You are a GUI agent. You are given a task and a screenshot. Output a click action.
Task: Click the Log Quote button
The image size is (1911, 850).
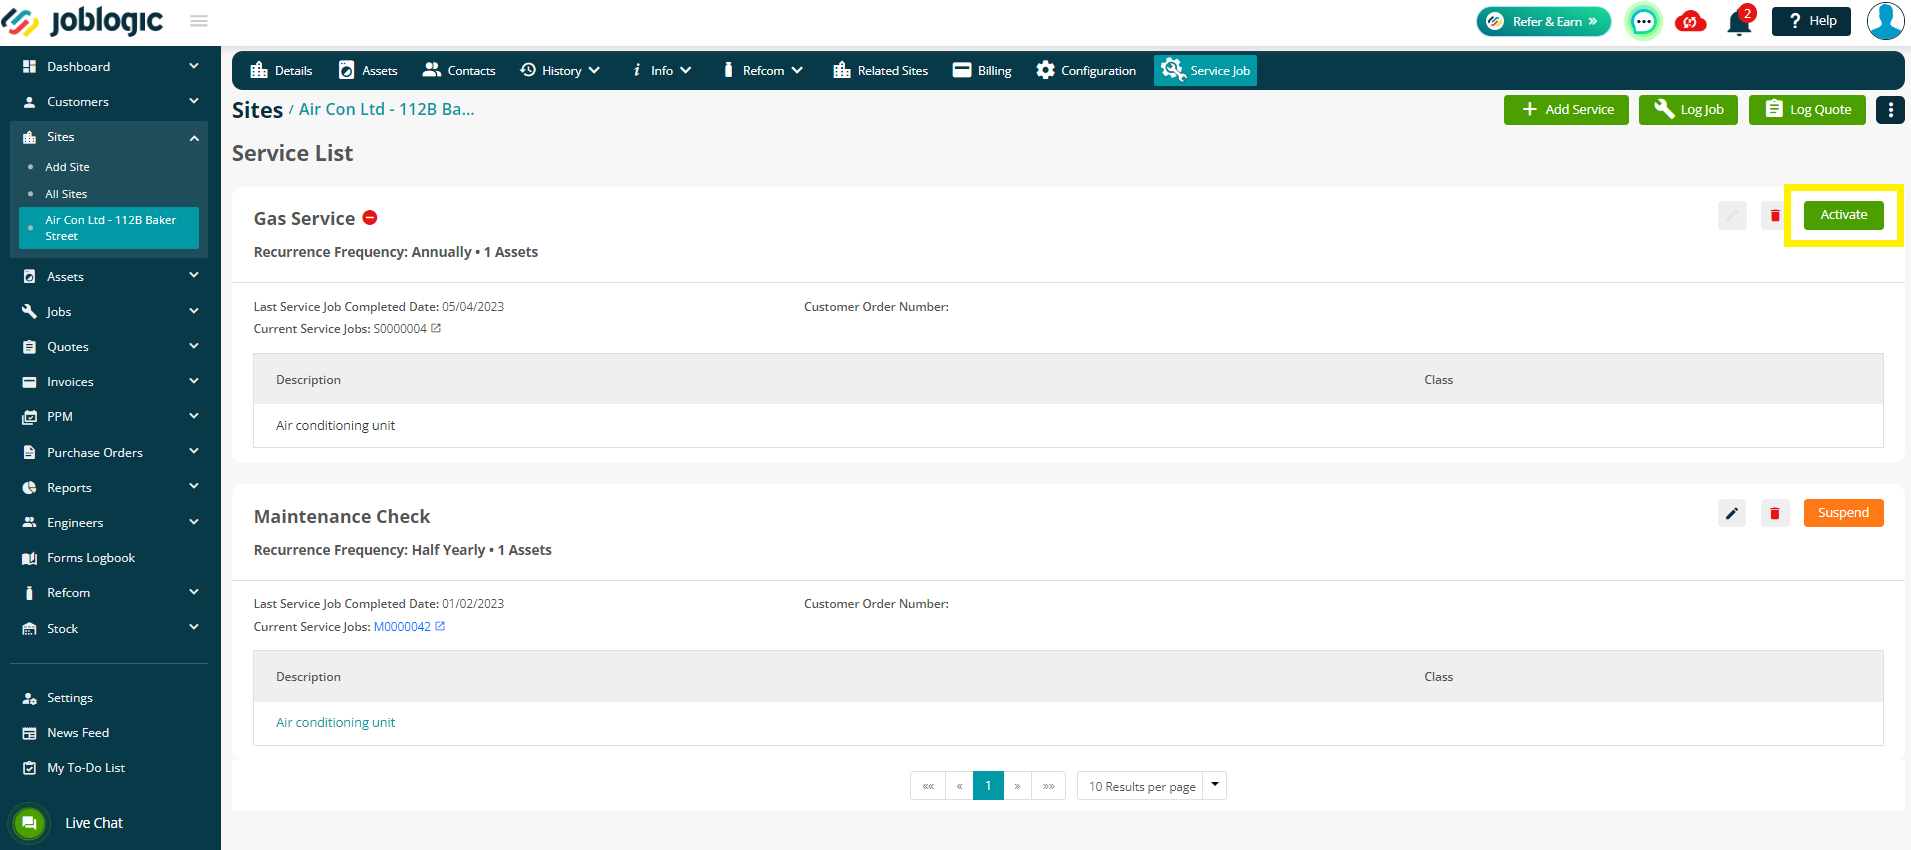click(x=1807, y=110)
